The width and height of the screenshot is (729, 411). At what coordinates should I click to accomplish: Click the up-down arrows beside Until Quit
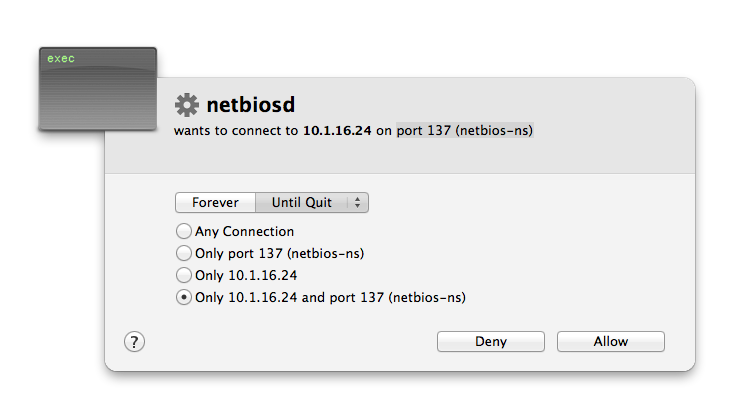pyautogui.click(x=357, y=203)
